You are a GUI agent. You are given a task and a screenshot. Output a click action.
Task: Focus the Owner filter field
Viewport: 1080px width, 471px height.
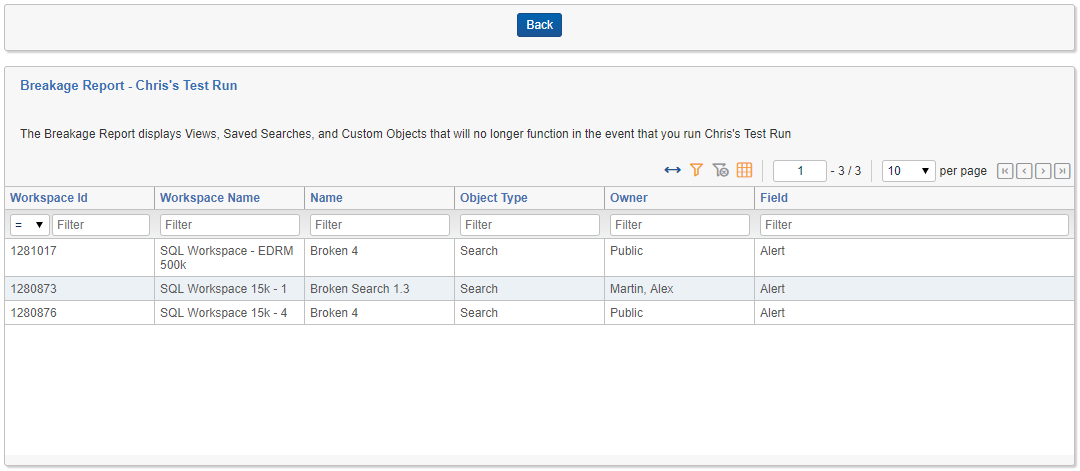click(x=680, y=225)
